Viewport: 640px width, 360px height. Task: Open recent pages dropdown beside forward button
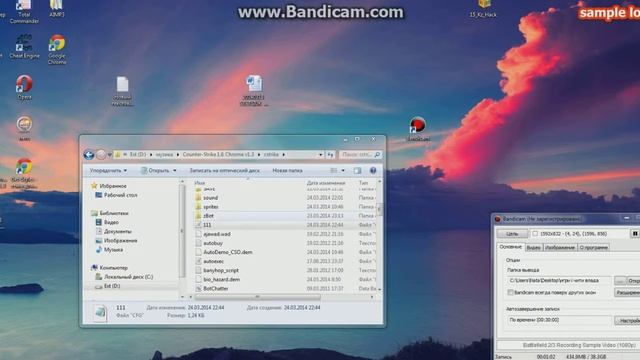(x=109, y=155)
